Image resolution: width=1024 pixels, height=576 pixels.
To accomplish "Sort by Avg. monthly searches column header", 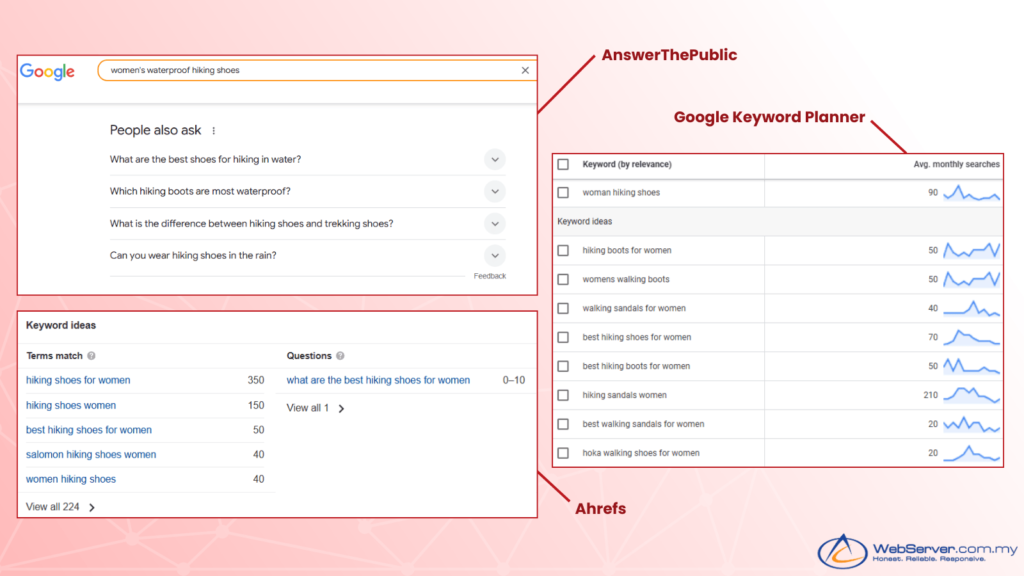I will point(956,165).
